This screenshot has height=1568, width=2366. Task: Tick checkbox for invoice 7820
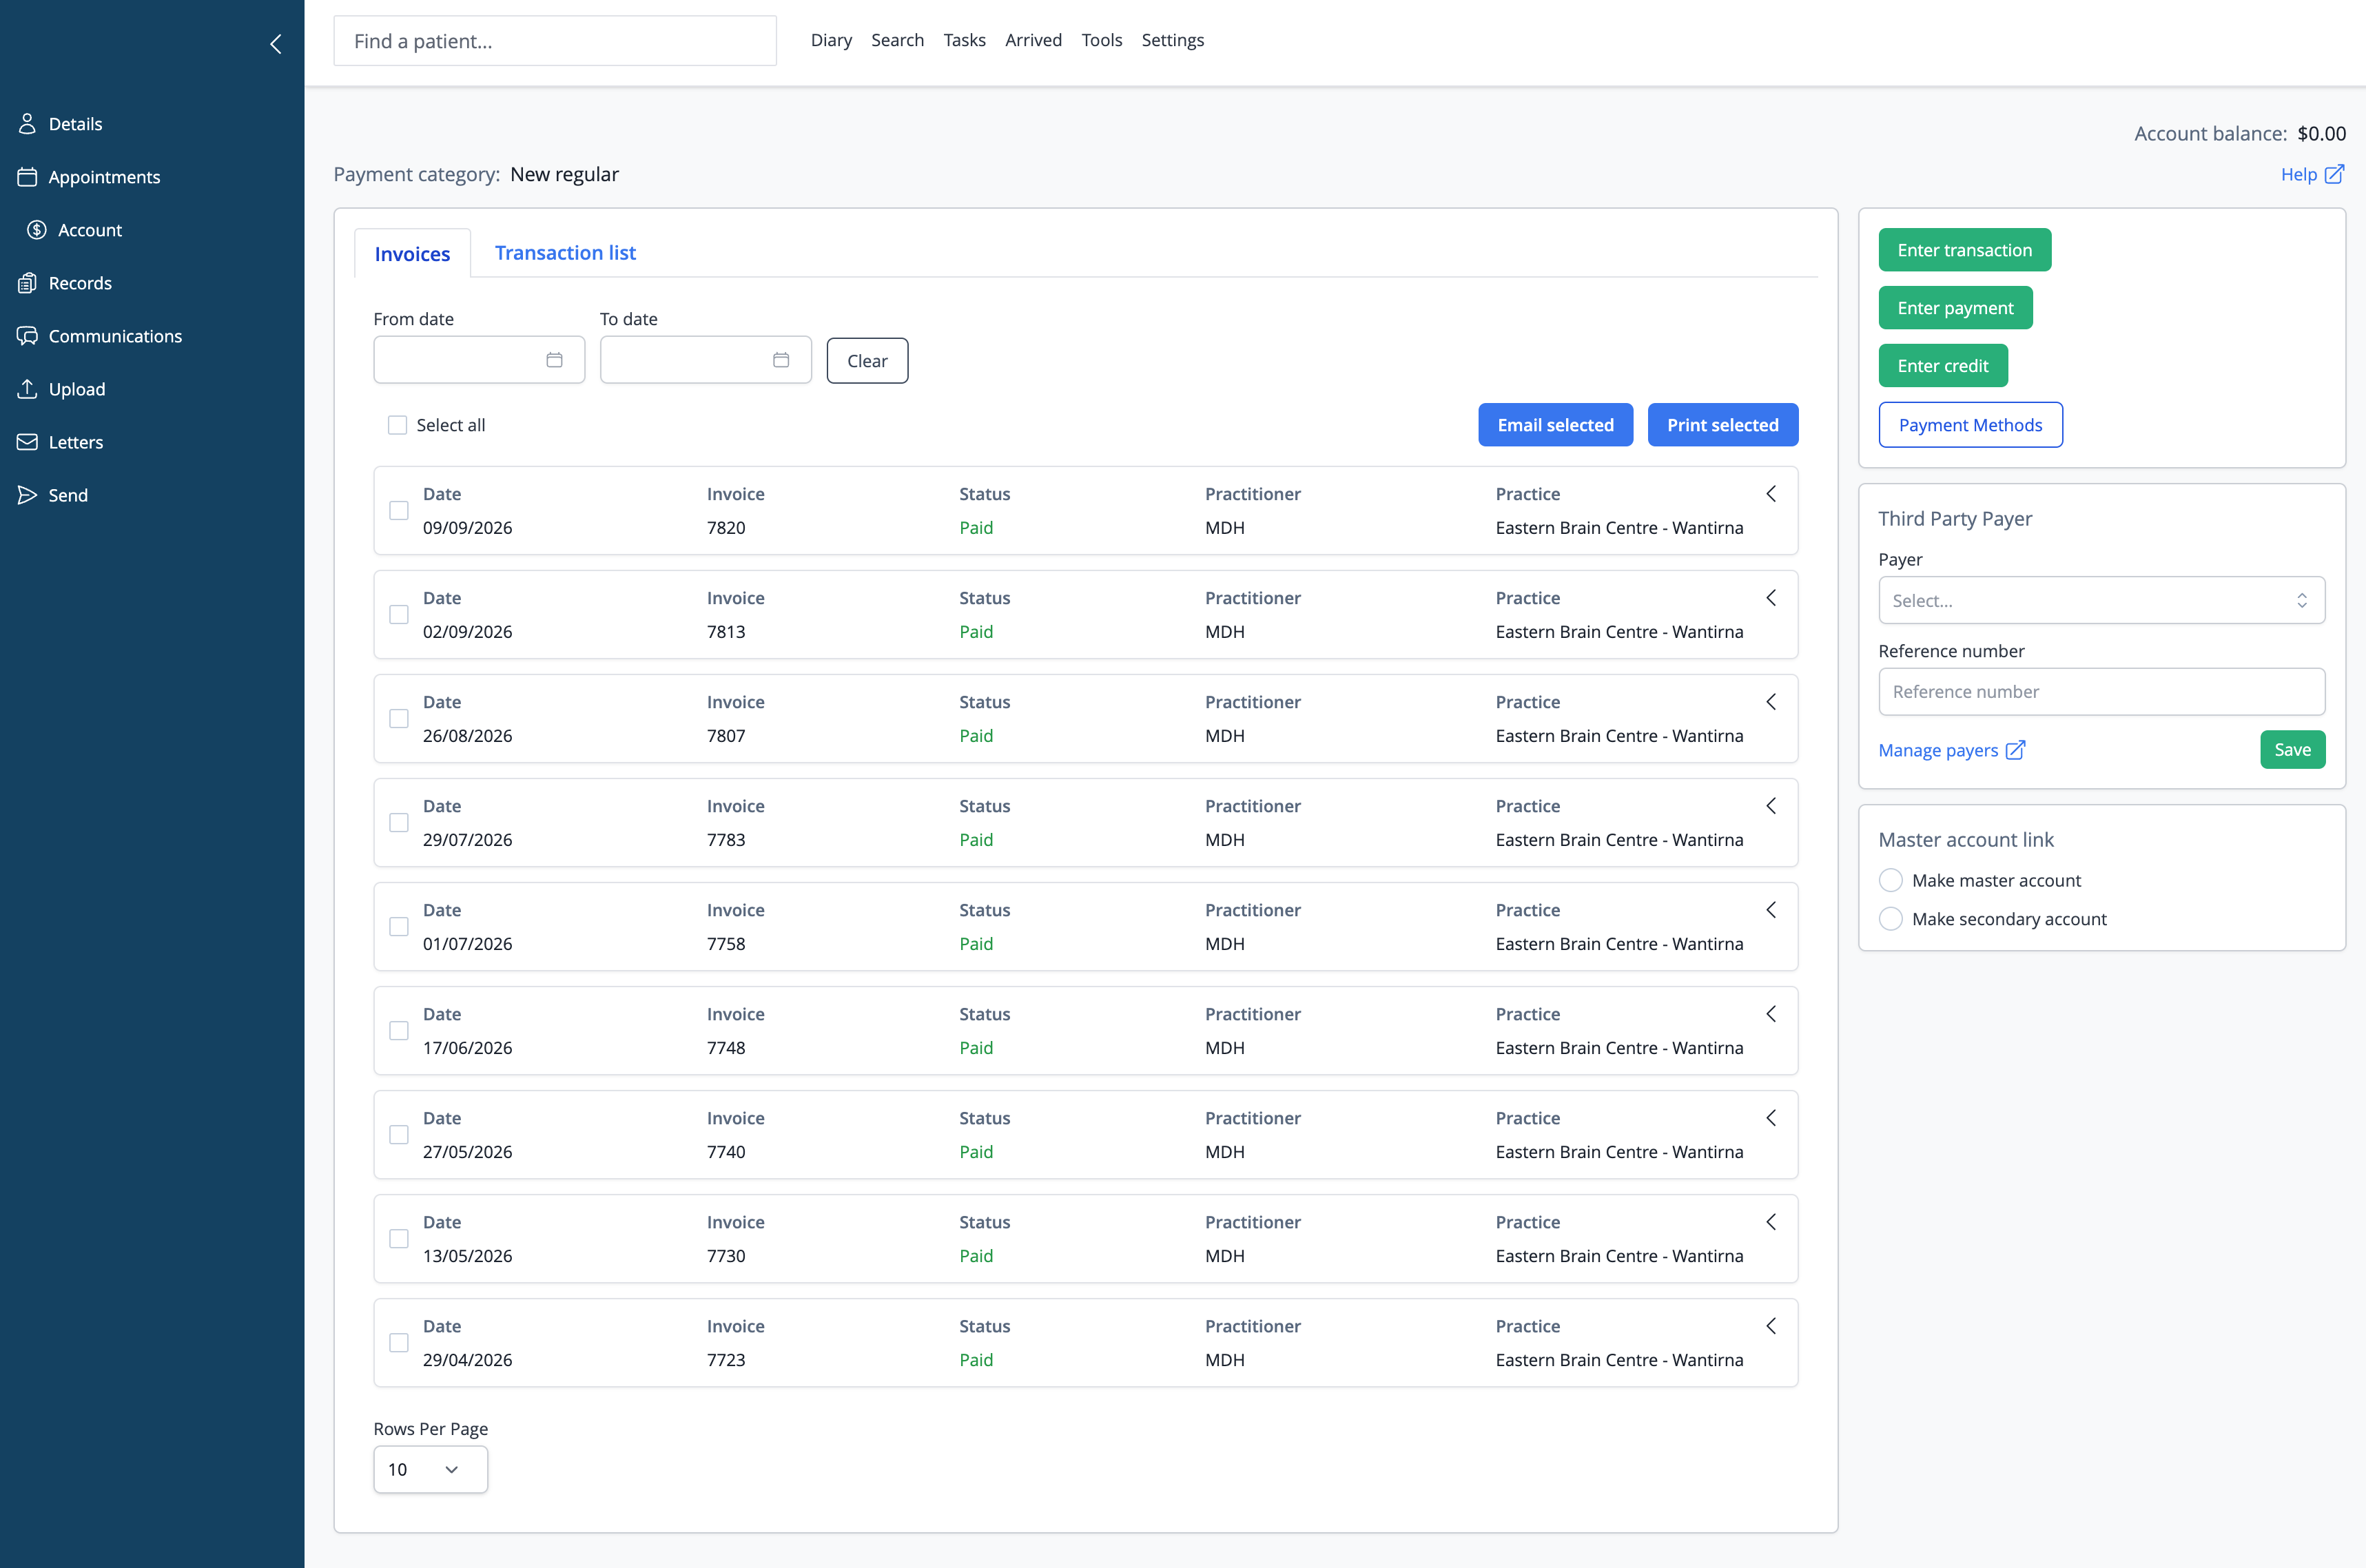coord(399,511)
